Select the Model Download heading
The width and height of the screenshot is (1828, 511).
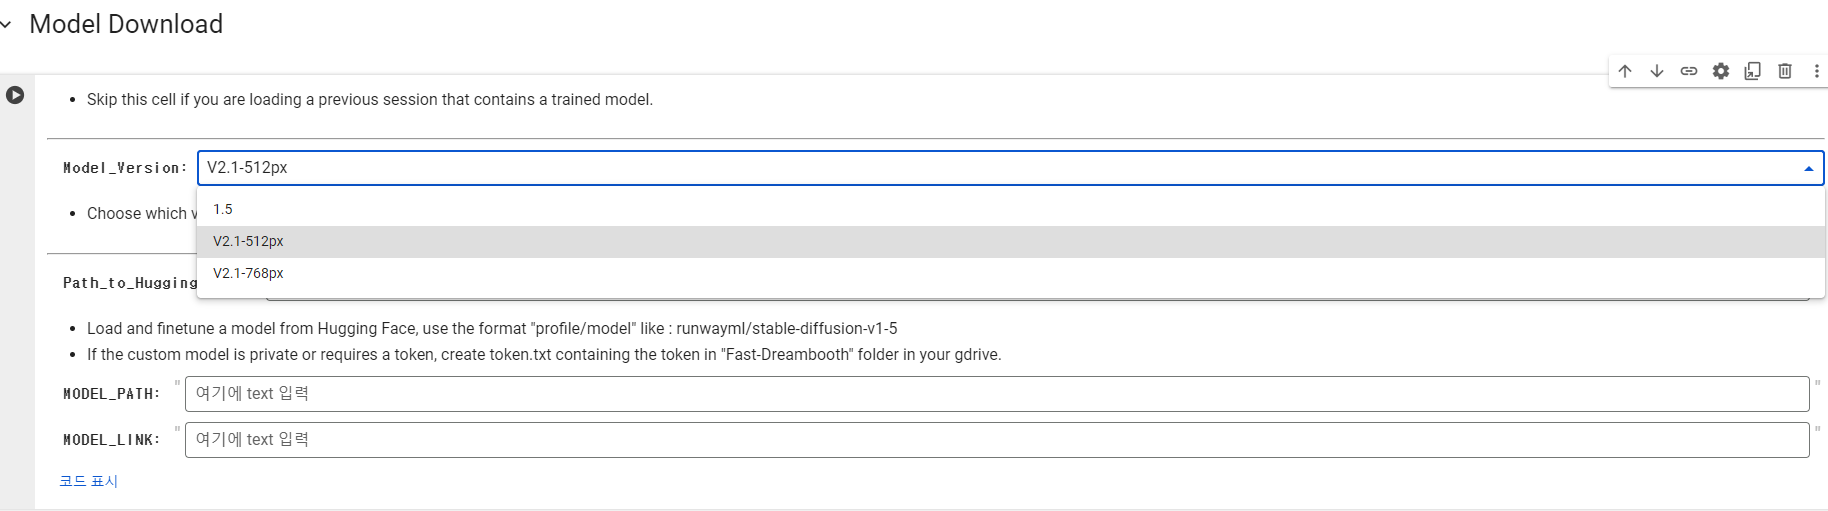point(126,24)
